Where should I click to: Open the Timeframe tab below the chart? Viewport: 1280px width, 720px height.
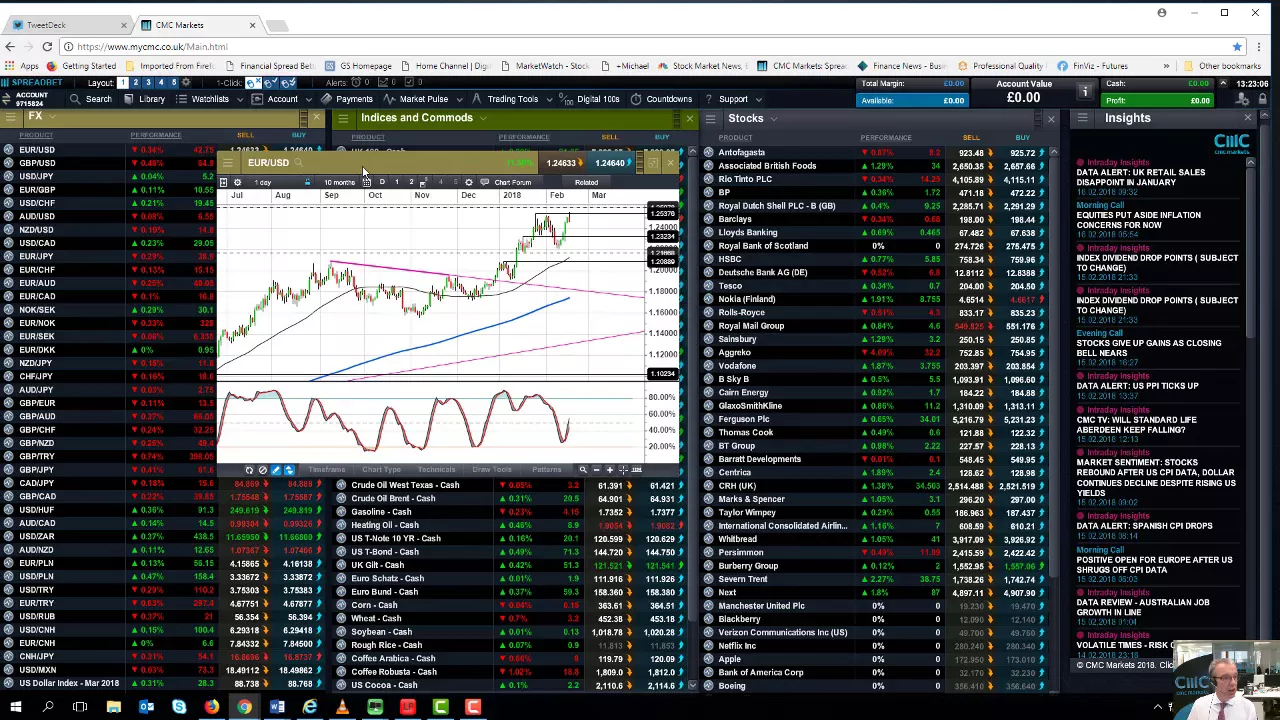click(x=327, y=470)
